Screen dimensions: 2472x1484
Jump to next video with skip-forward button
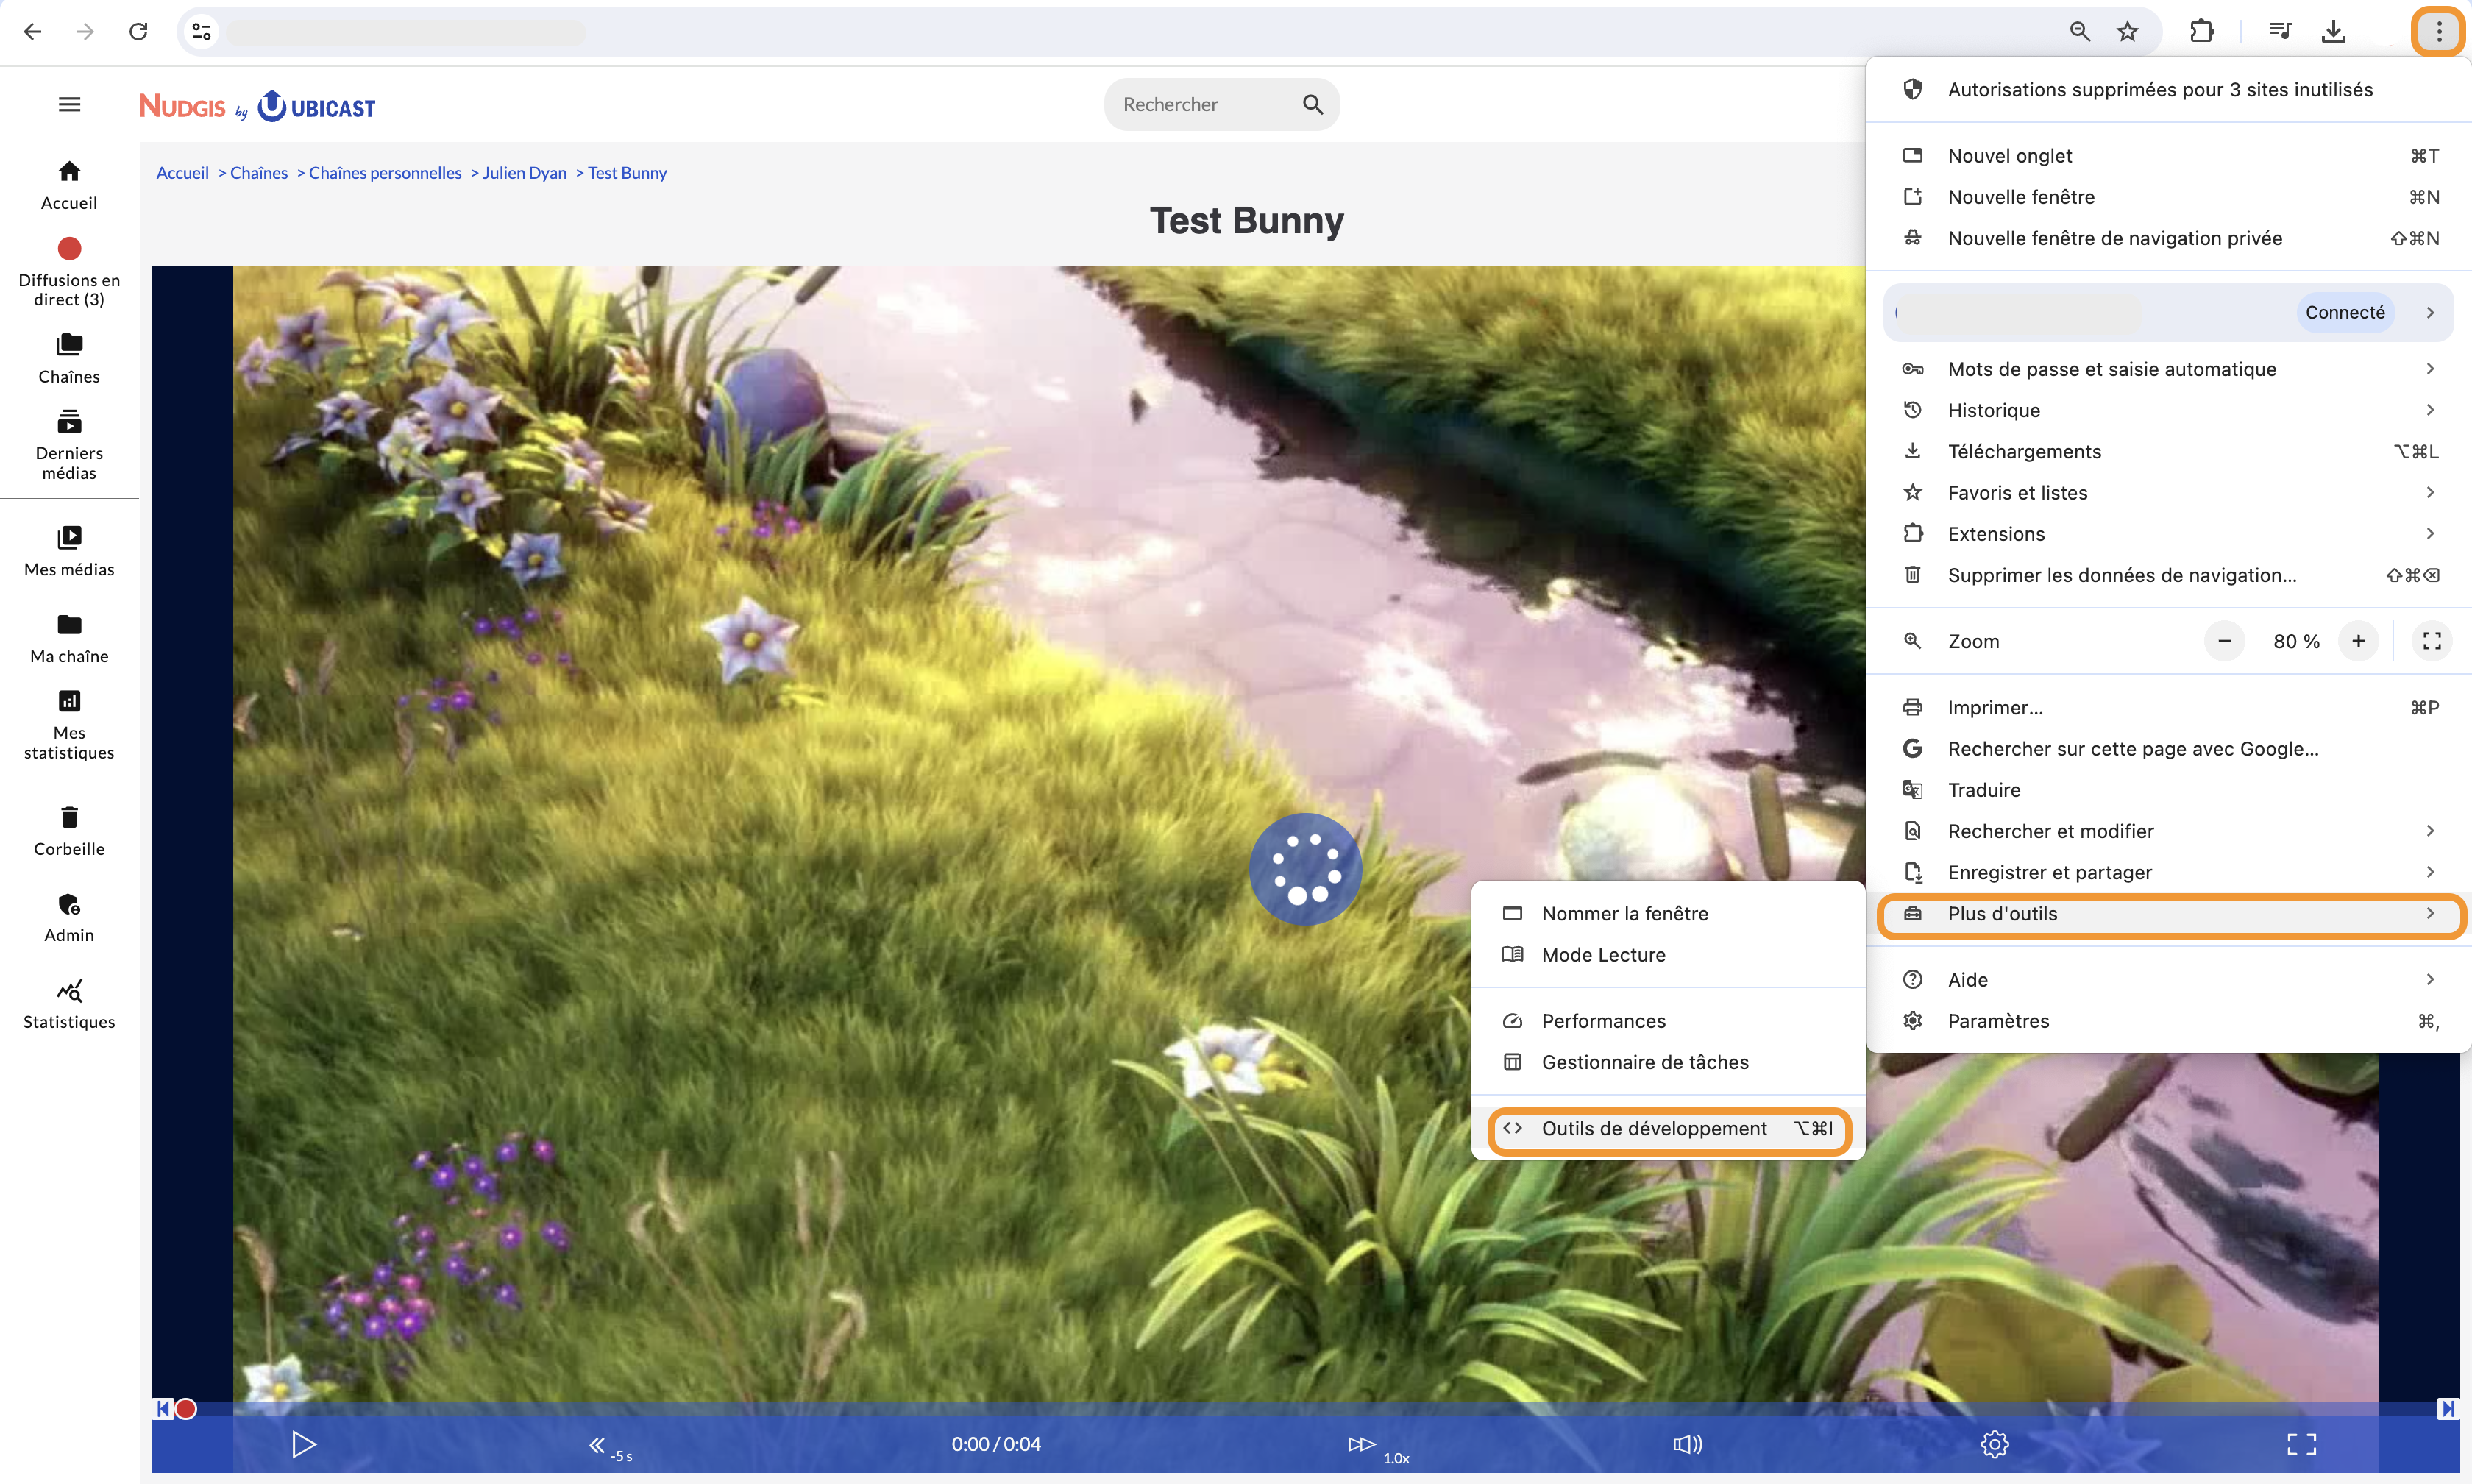tap(2447, 1409)
